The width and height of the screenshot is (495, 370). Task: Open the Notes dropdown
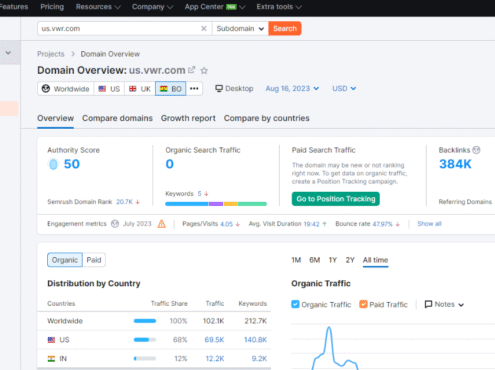444,304
